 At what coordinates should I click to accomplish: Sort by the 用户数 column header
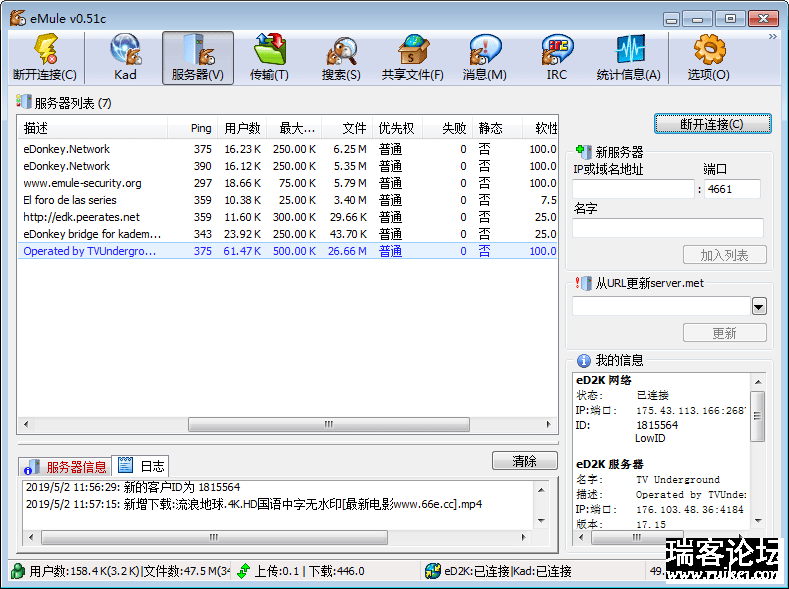[242, 128]
